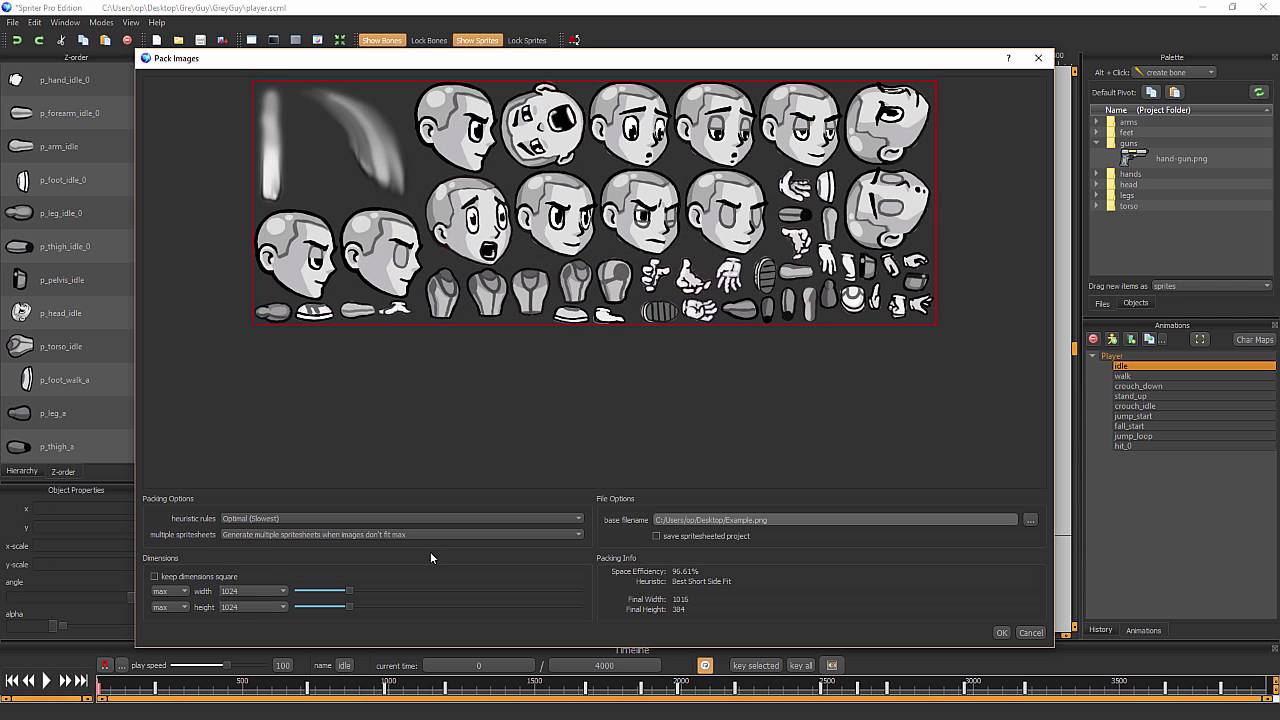This screenshot has width=1280, height=720.
Task: Click the key selected button
Action: (756, 665)
